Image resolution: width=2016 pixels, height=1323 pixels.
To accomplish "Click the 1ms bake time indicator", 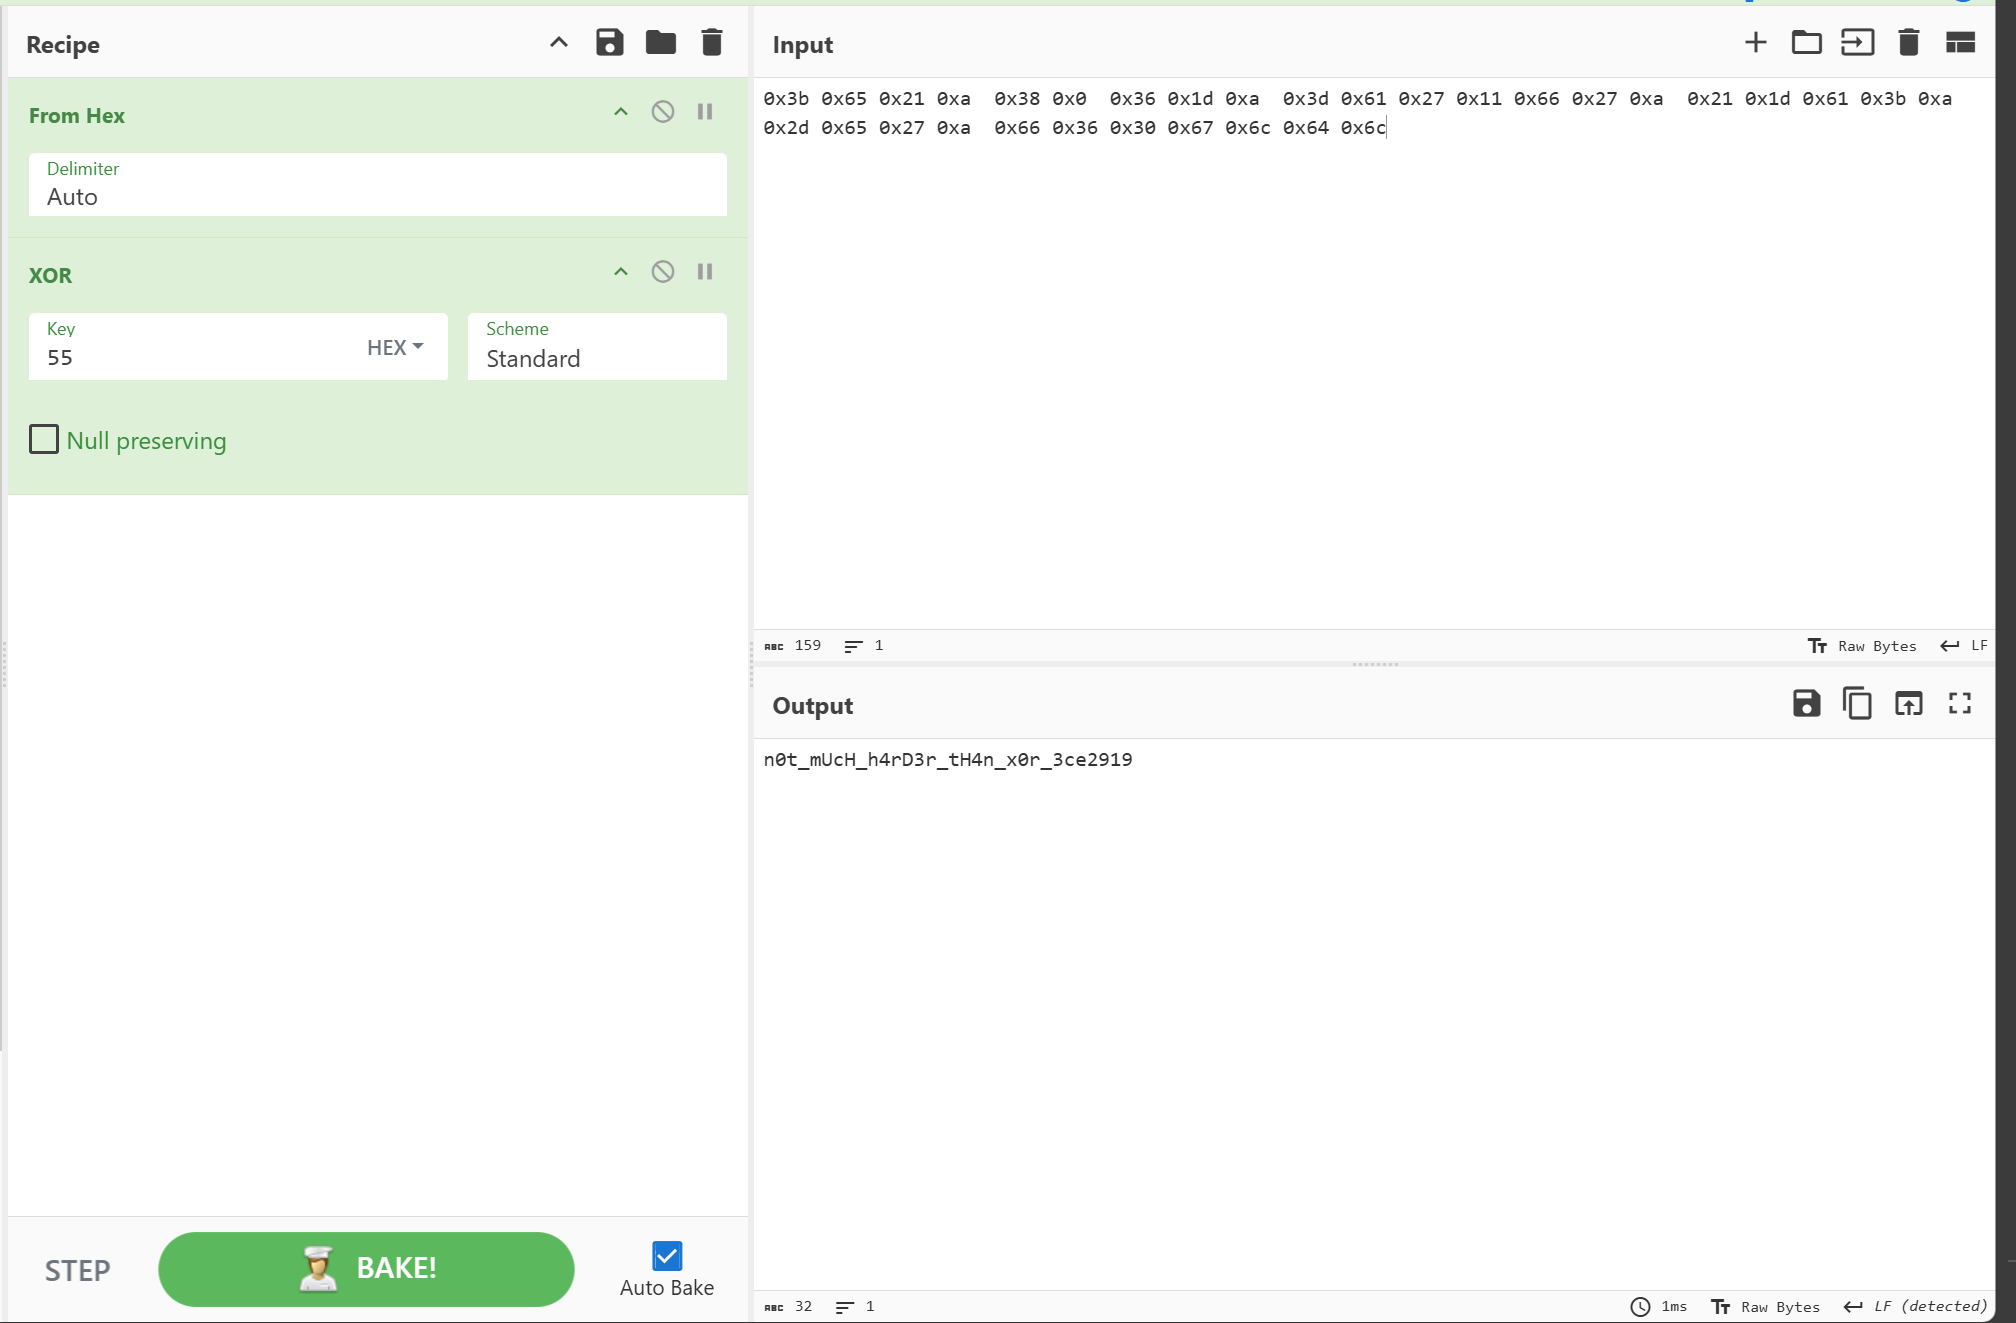I will (x=1659, y=1307).
